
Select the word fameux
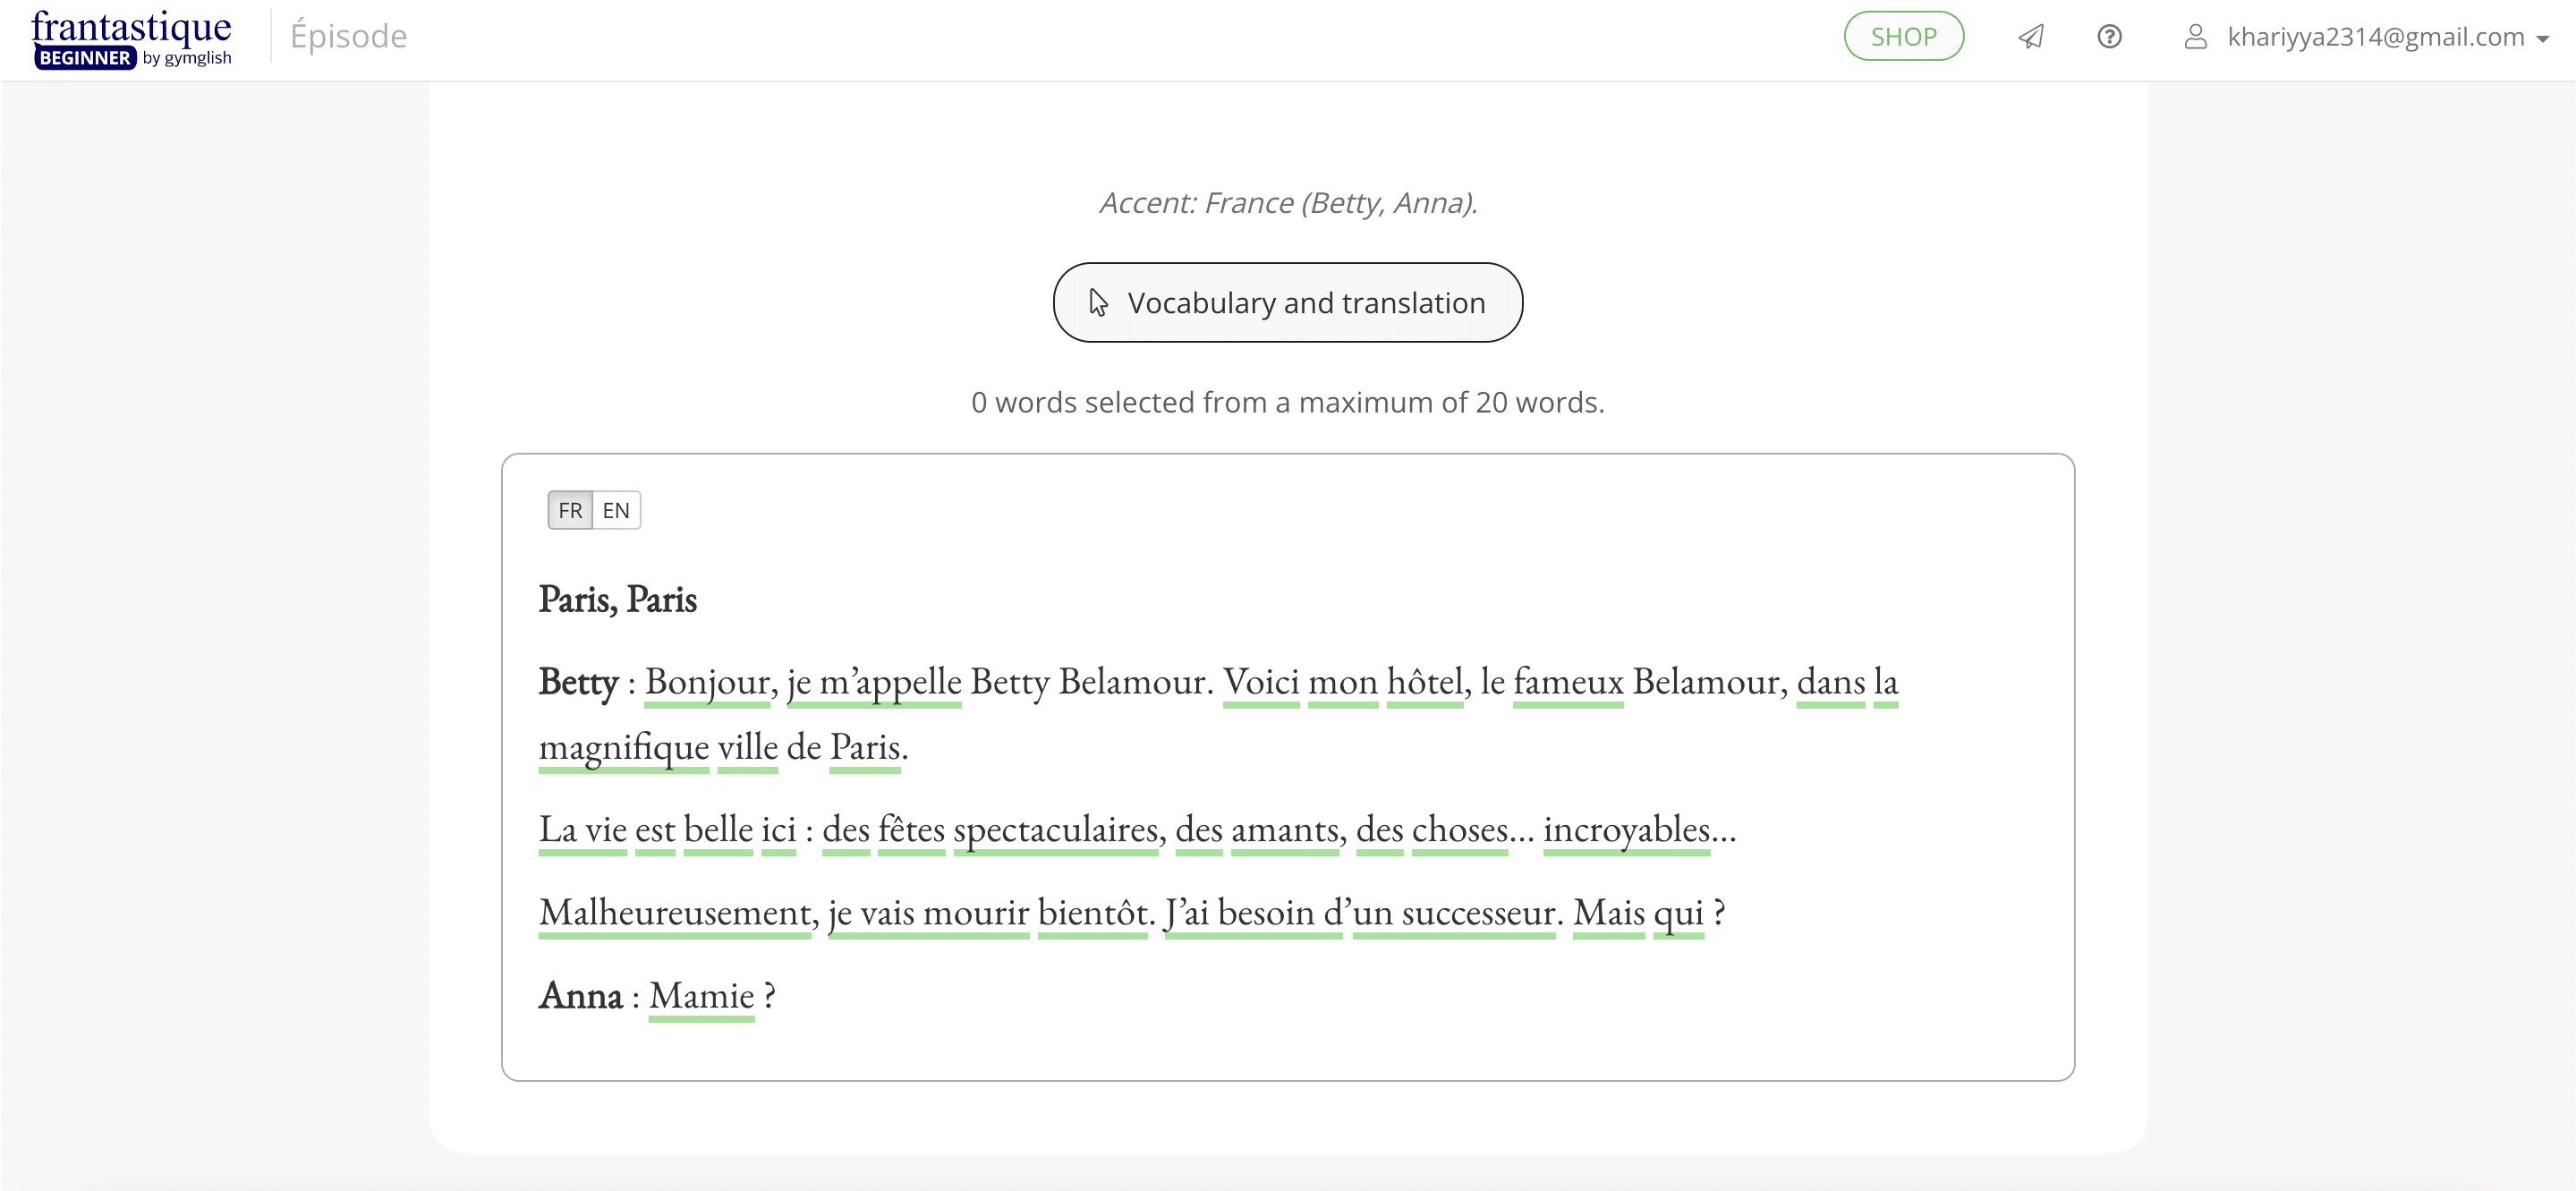tap(1567, 682)
